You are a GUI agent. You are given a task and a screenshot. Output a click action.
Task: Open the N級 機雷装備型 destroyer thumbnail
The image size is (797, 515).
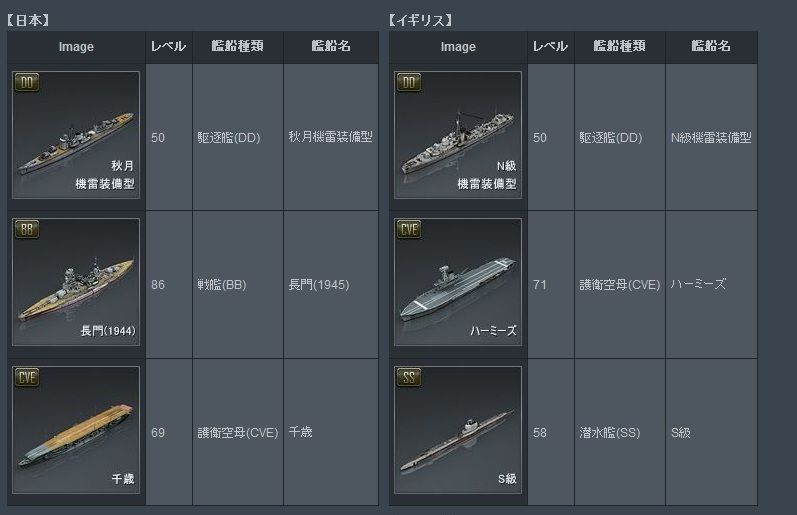(458, 135)
